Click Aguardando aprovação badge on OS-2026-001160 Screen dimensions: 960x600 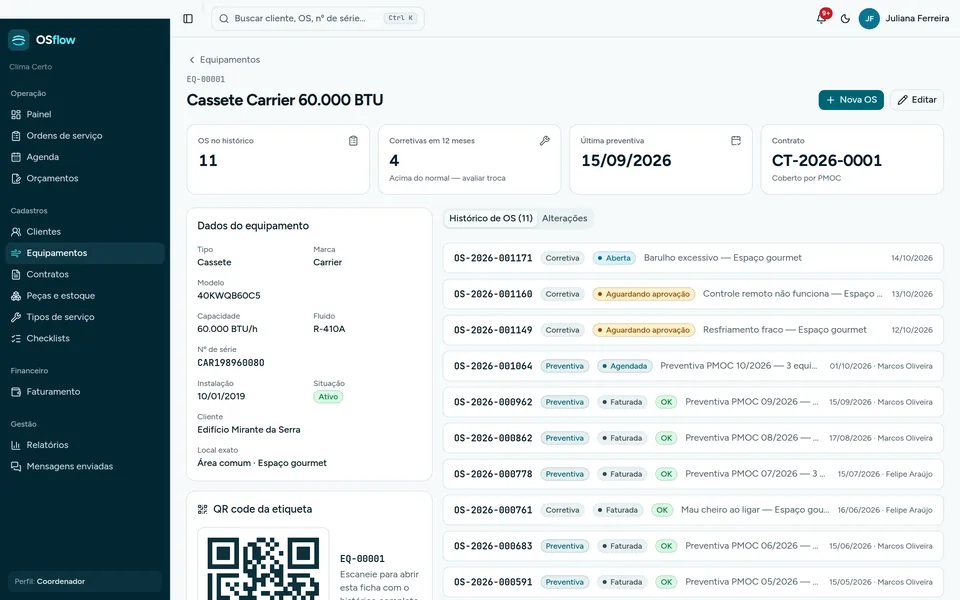(x=643, y=294)
